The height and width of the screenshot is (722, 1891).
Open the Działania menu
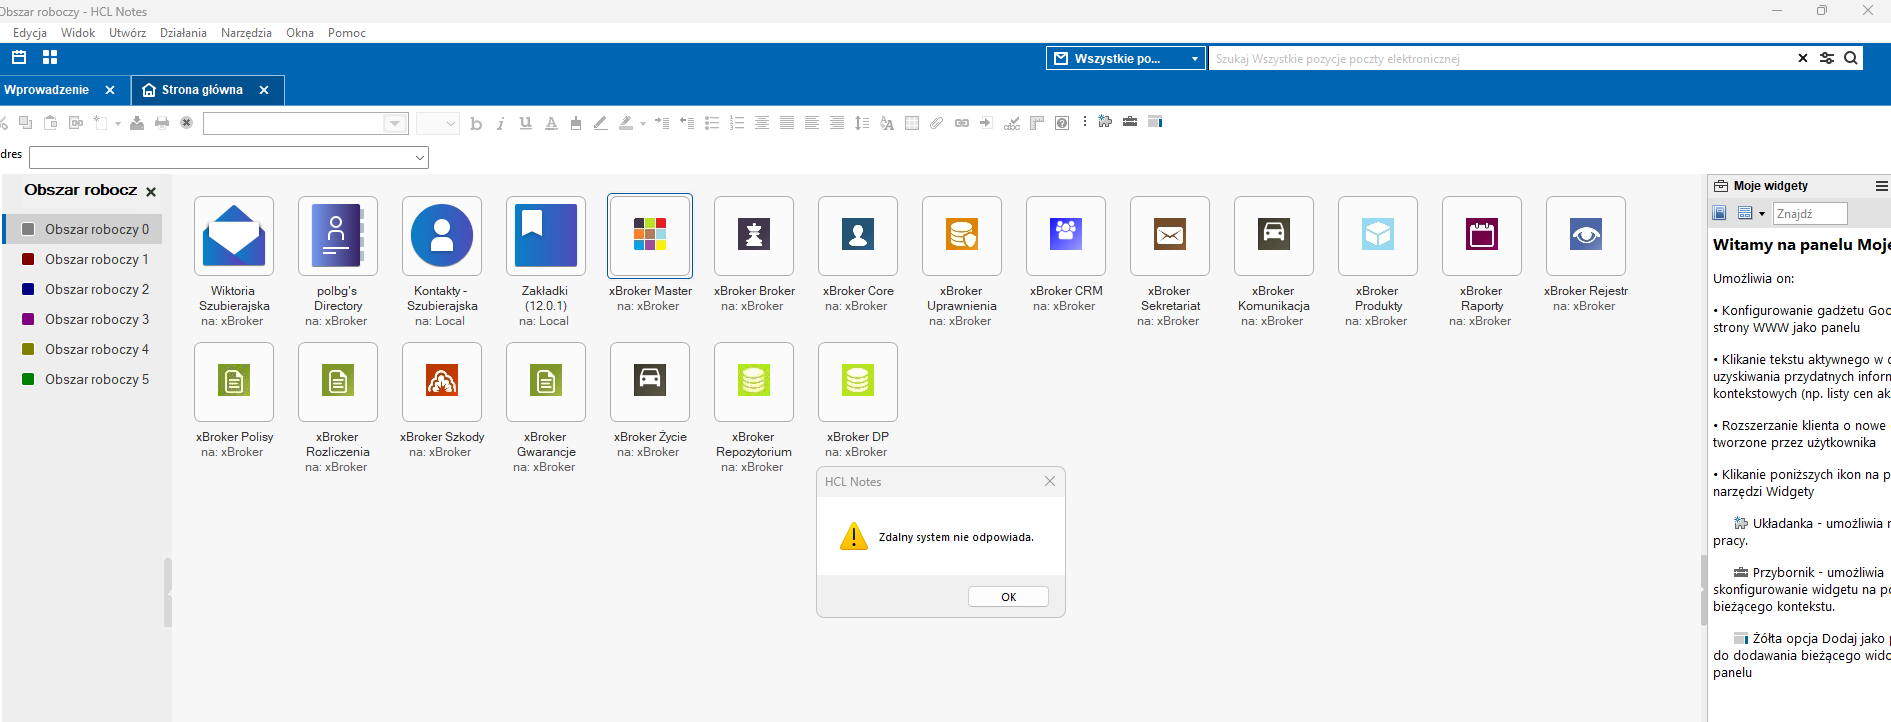183,33
